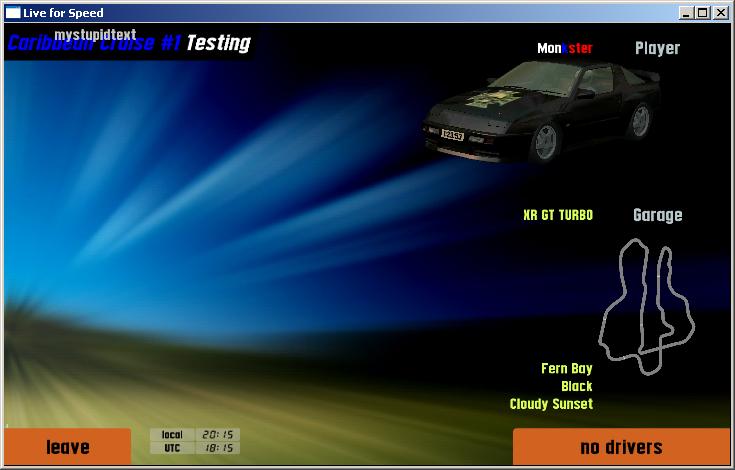Maximize the Live for Speed window
Screen dimensions: 735x470
[x=702, y=13]
